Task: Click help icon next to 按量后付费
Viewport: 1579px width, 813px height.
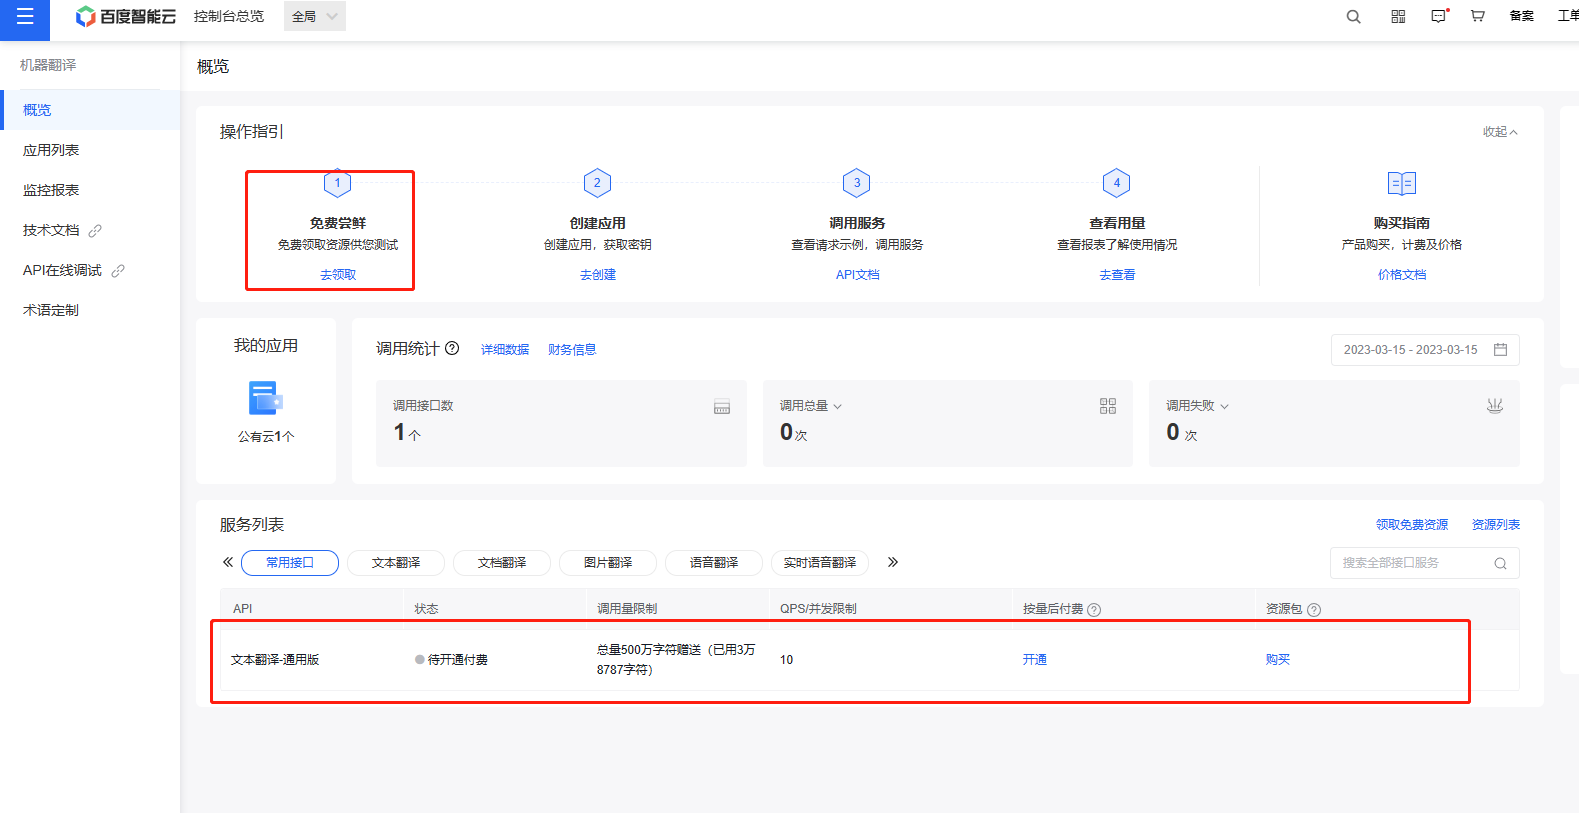Action: [1094, 610]
